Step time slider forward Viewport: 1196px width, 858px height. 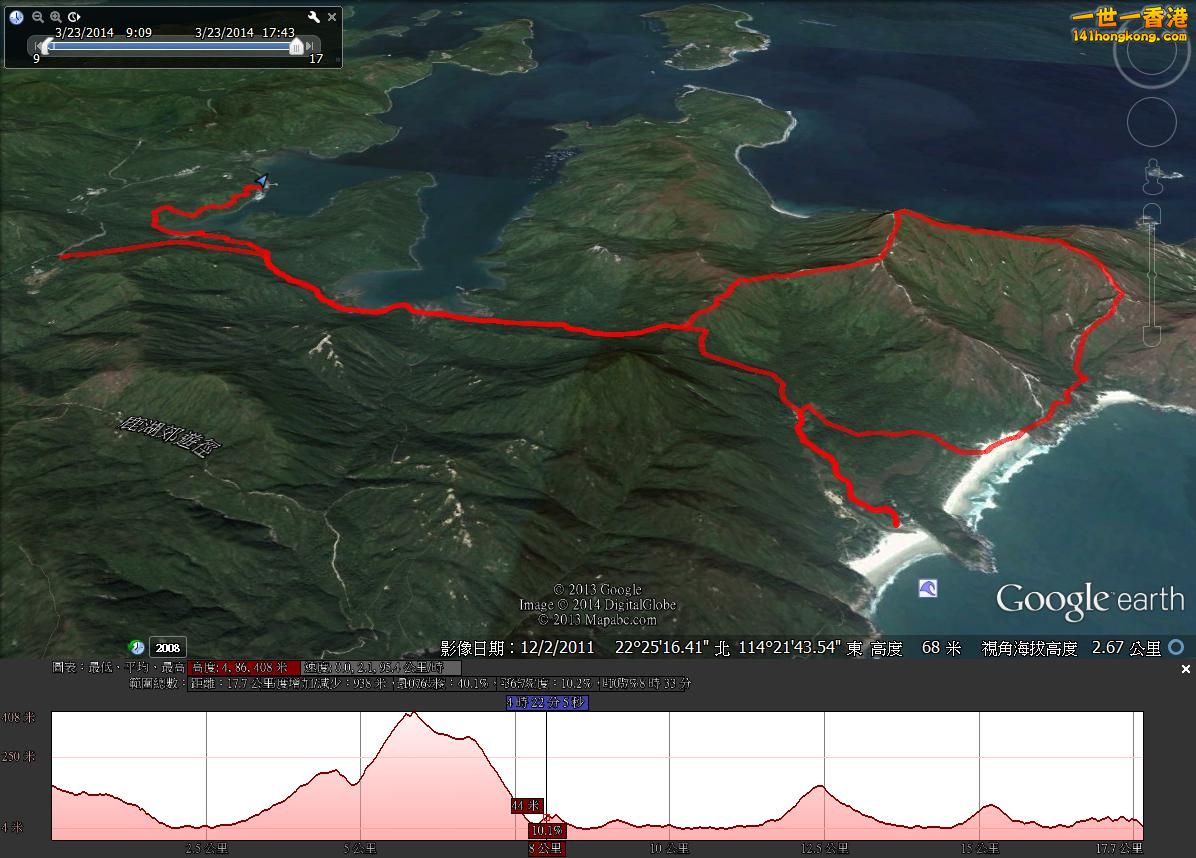point(311,46)
